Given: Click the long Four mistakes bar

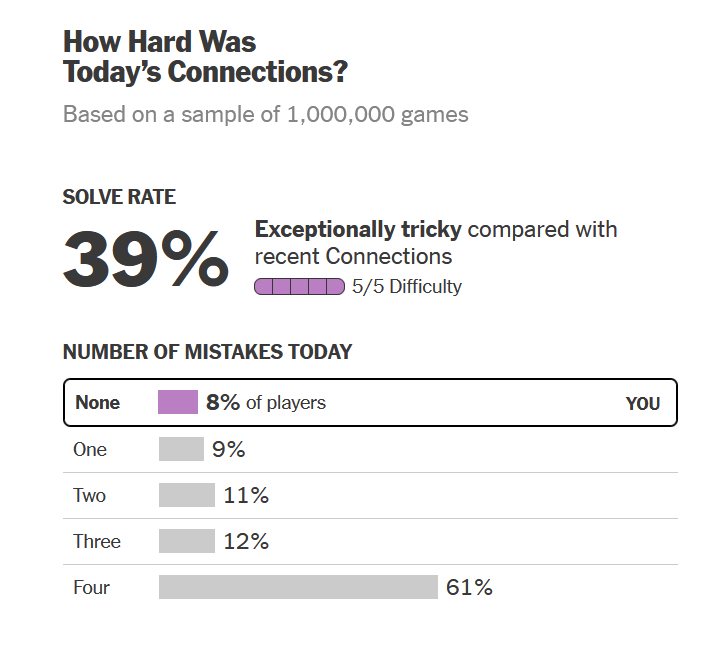Looking at the screenshot, I should [x=298, y=587].
